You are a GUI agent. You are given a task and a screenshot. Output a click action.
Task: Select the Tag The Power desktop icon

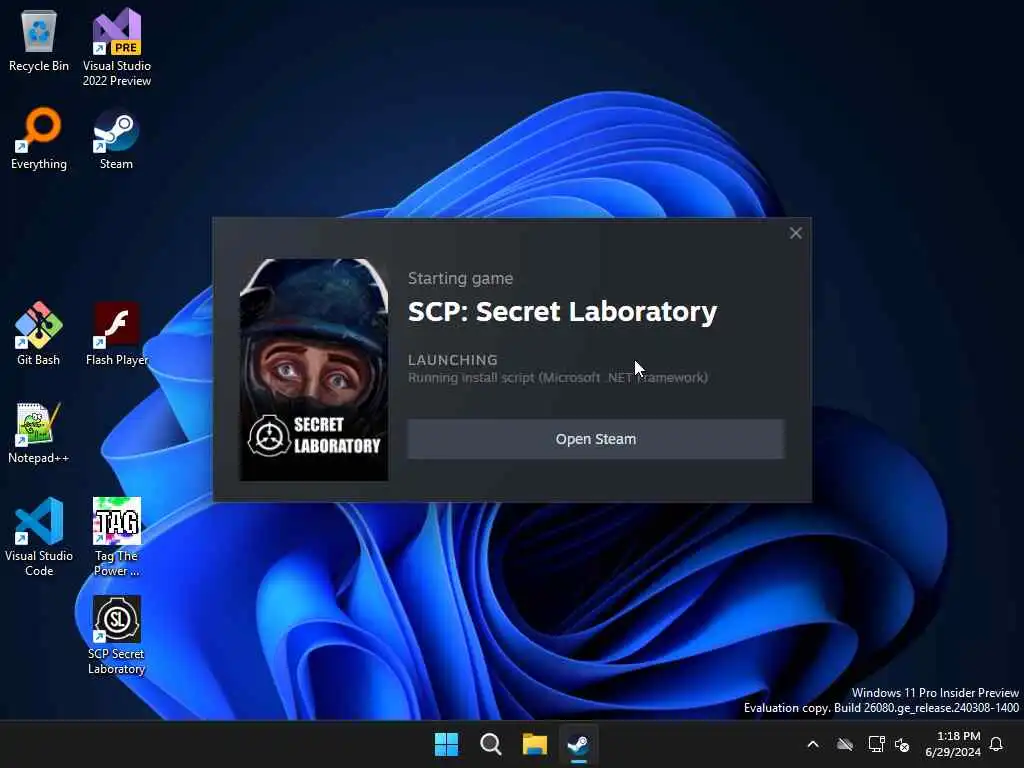[116, 537]
